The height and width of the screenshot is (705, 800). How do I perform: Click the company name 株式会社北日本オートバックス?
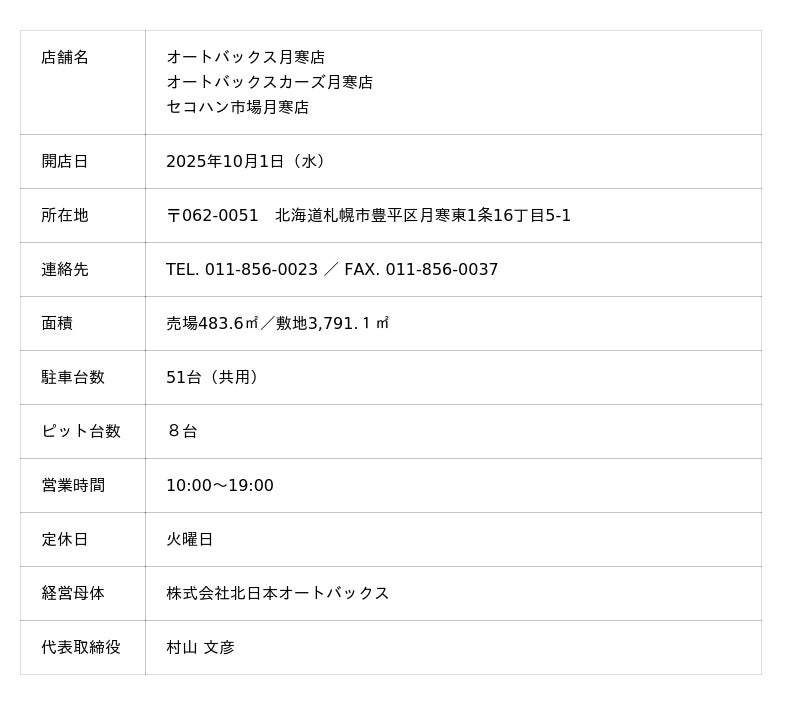click(278, 594)
